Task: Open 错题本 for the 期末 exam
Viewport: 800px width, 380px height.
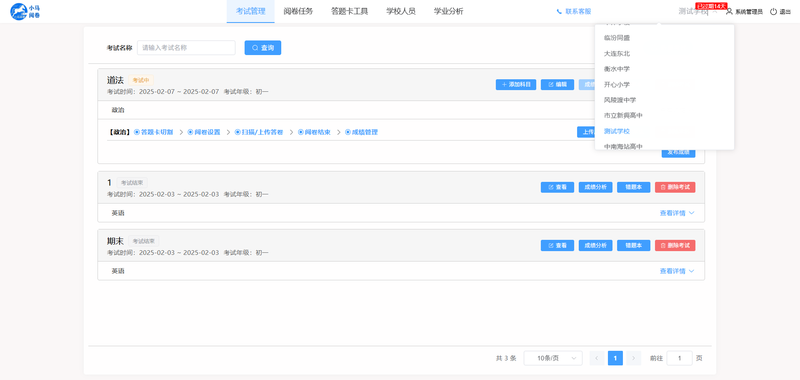Action: coord(634,245)
